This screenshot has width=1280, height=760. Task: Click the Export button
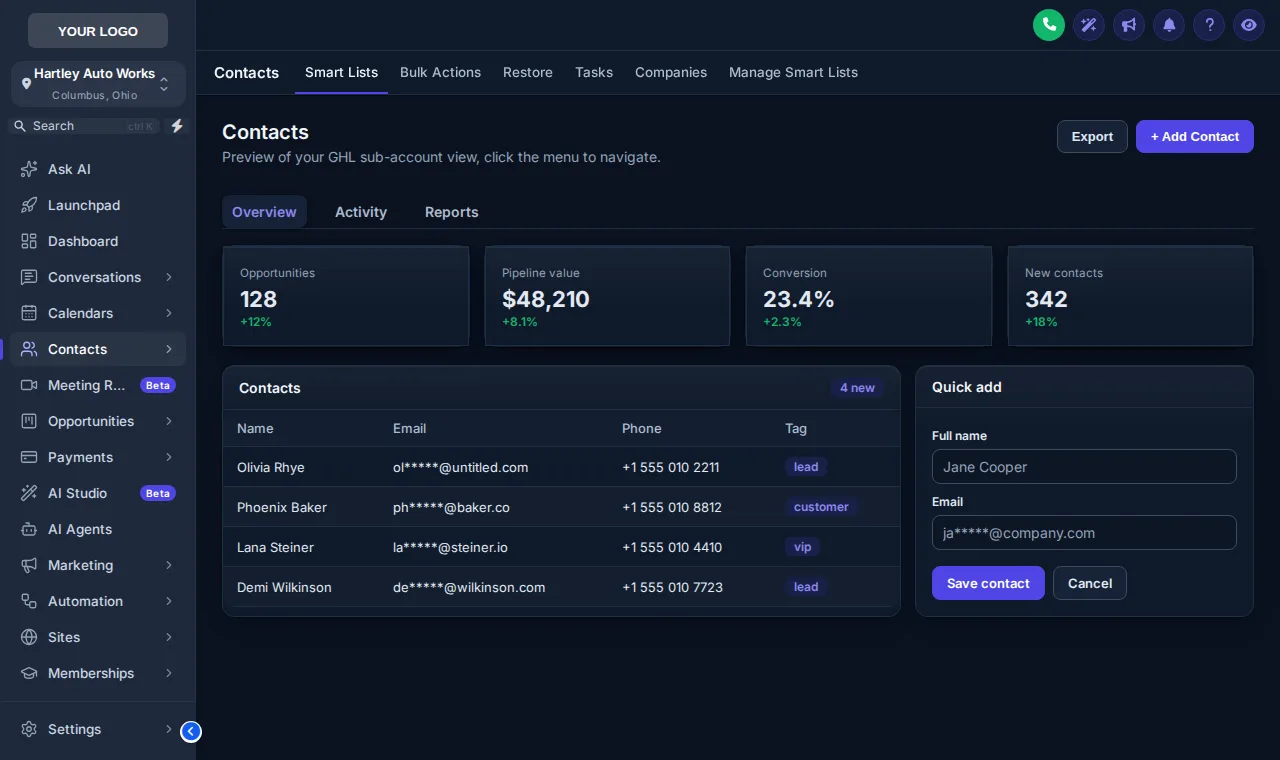[x=1092, y=137]
